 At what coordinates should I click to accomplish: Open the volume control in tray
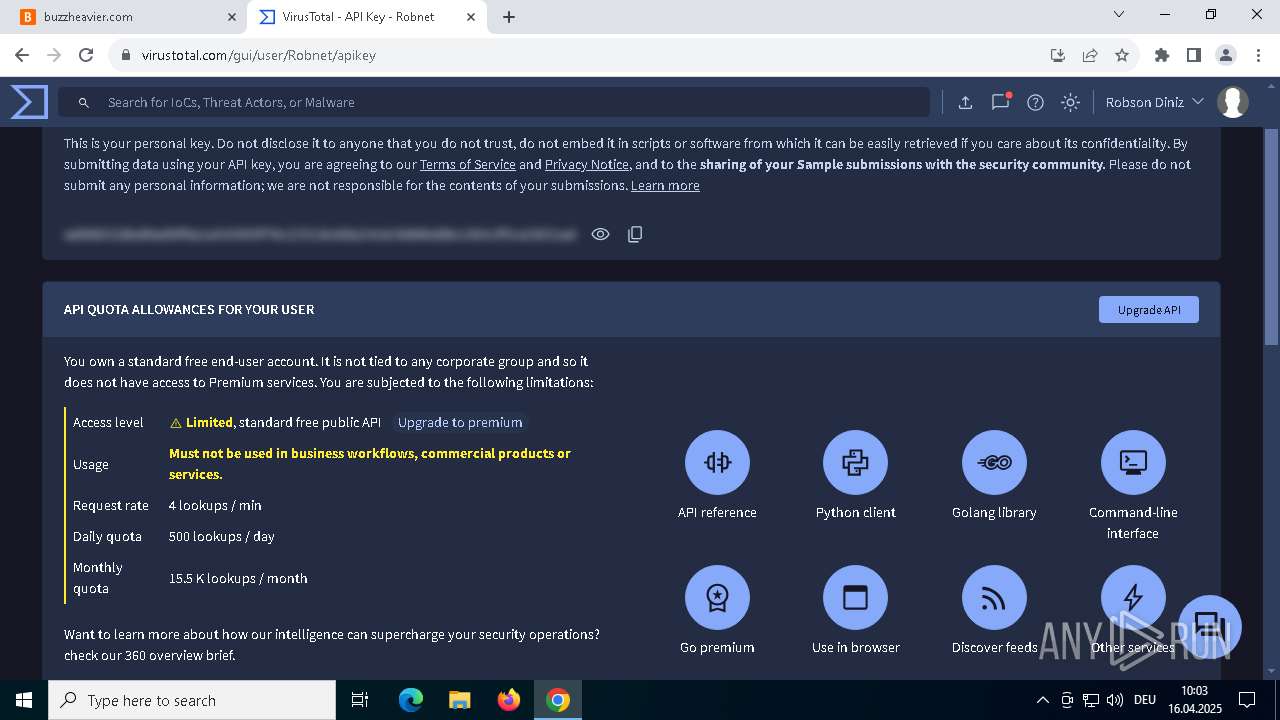click(x=1115, y=700)
